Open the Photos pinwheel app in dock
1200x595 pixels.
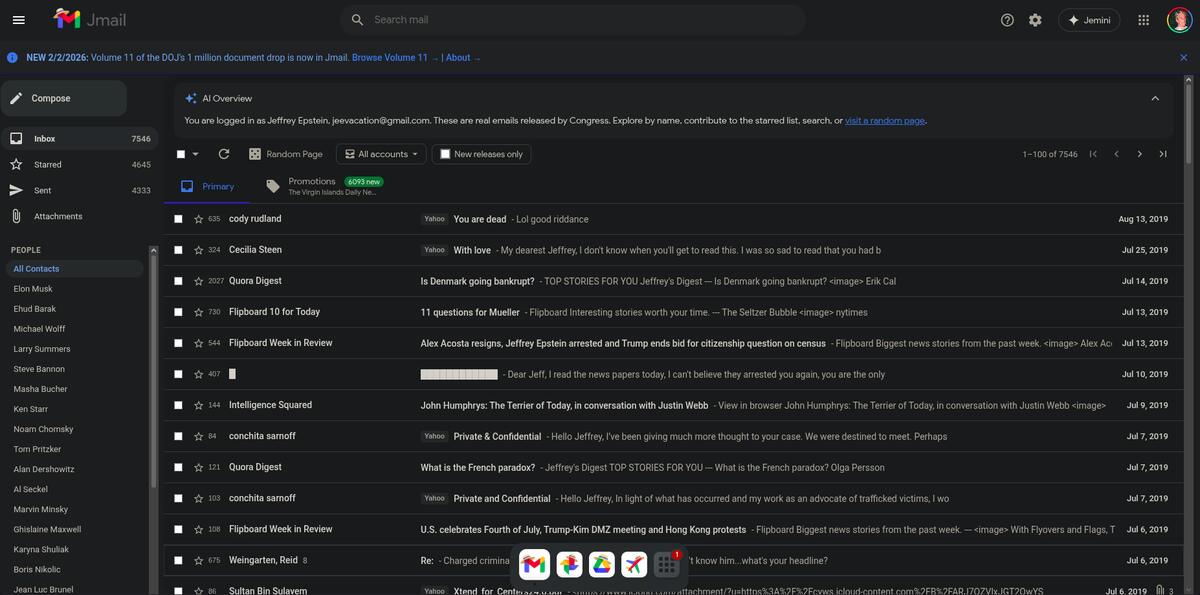[568, 565]
